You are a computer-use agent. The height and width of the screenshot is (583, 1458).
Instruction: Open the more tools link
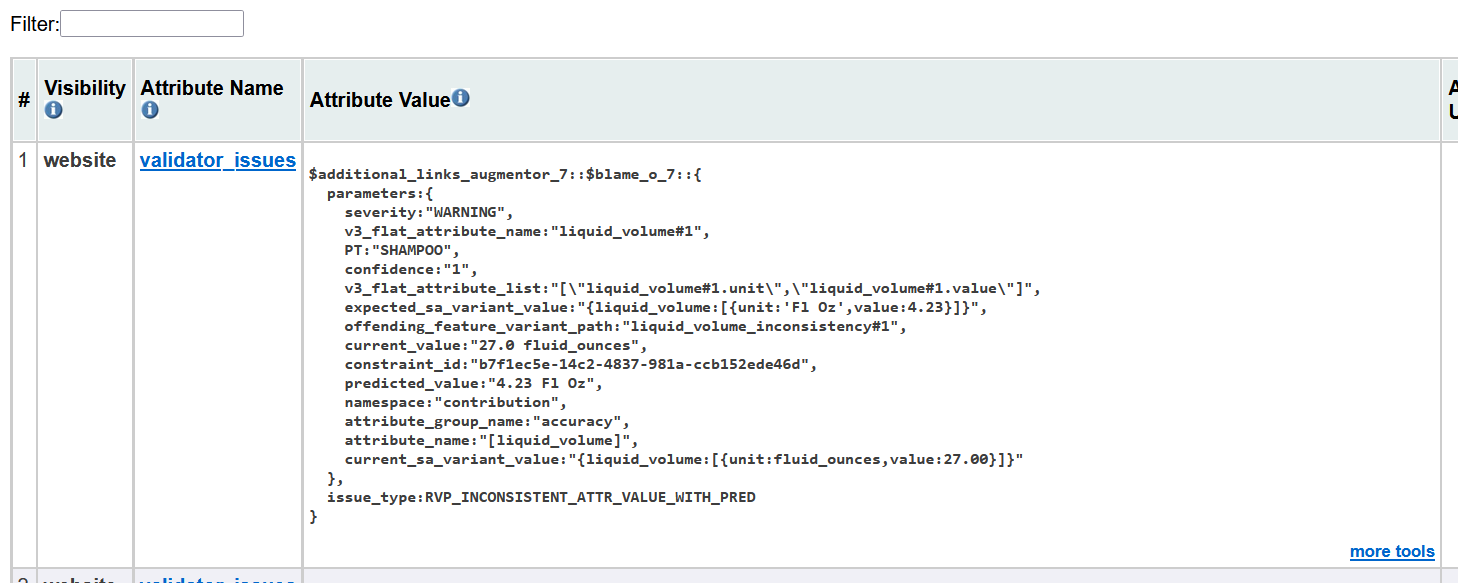pos(1392,551)
